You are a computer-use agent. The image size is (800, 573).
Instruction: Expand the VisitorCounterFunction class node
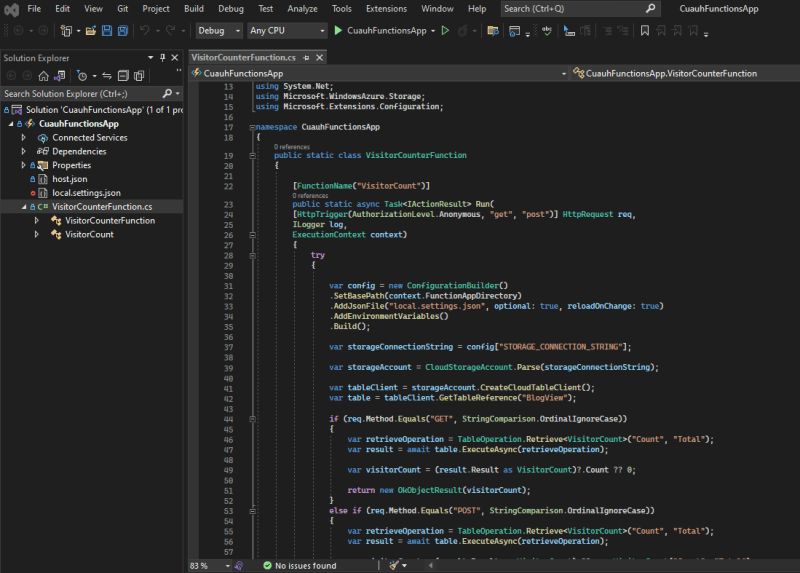click(x=36, y=220)
